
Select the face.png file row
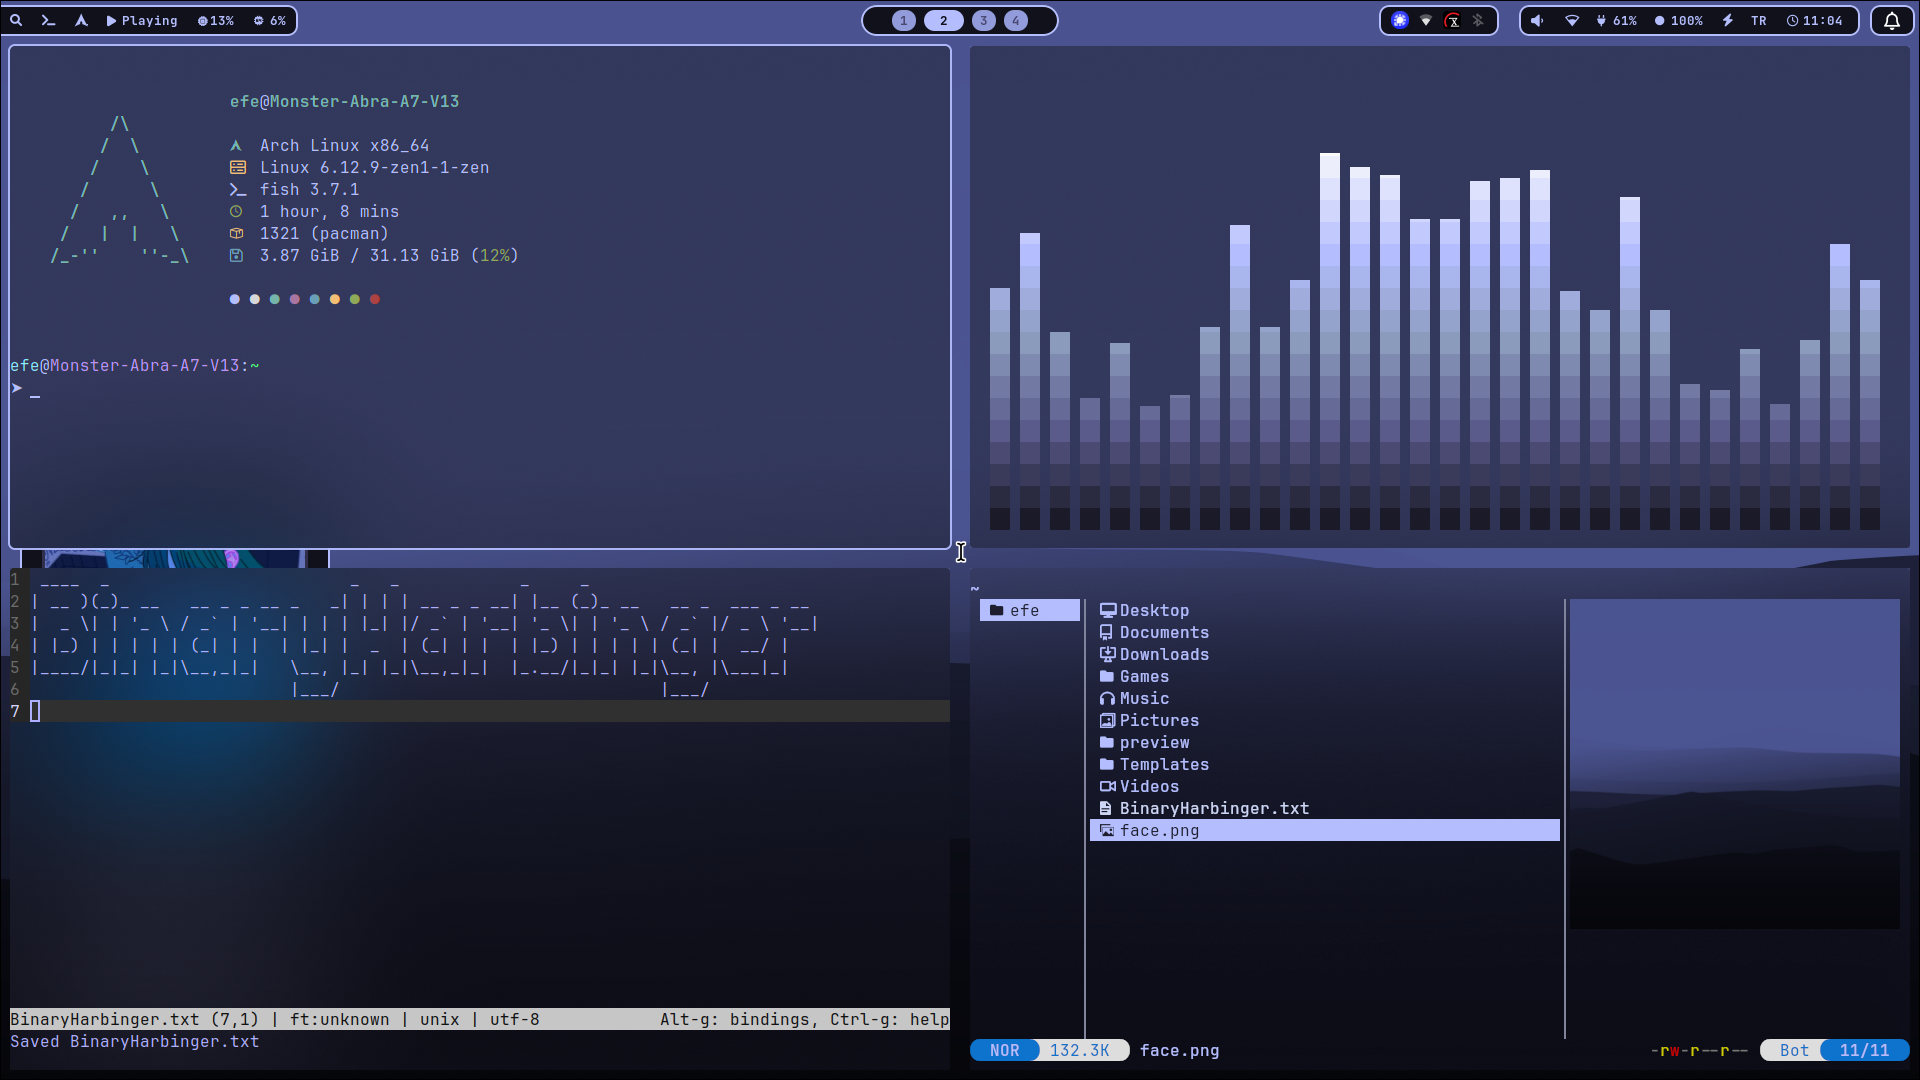pyautogui.click(x=1324, y=830)
